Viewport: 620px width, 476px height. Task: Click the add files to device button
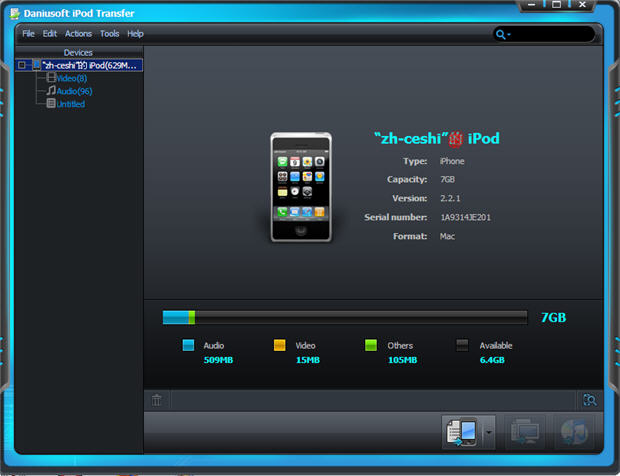(462, 433)
